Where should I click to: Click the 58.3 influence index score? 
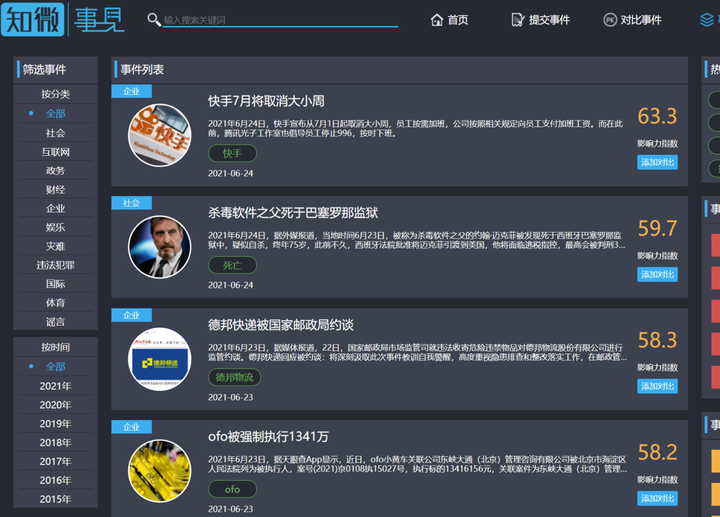click(x=657, y=340)
